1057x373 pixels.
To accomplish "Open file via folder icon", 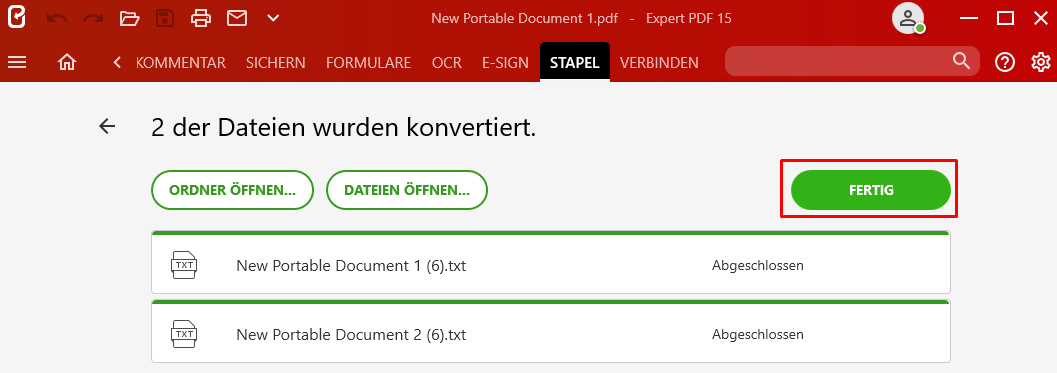I will [129, 18].
